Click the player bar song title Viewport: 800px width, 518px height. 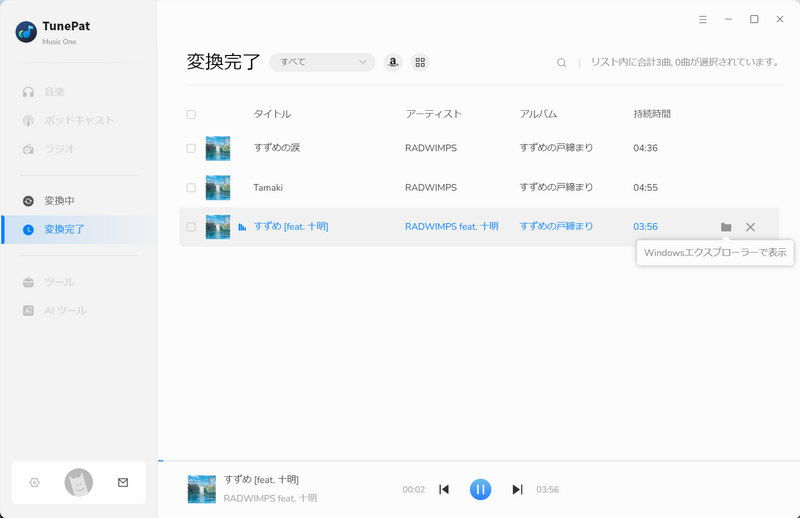click(x=261, y=480)
